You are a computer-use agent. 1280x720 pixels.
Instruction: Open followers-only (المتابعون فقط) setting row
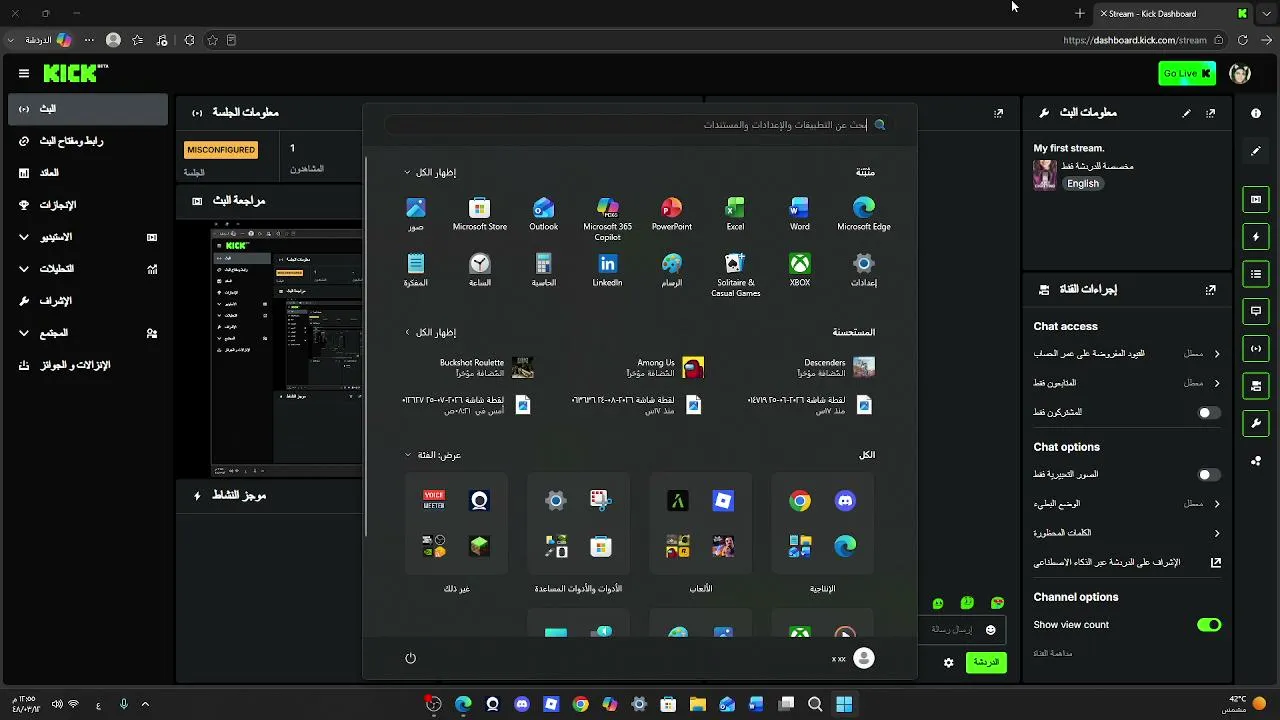[x=1127, y=383]
